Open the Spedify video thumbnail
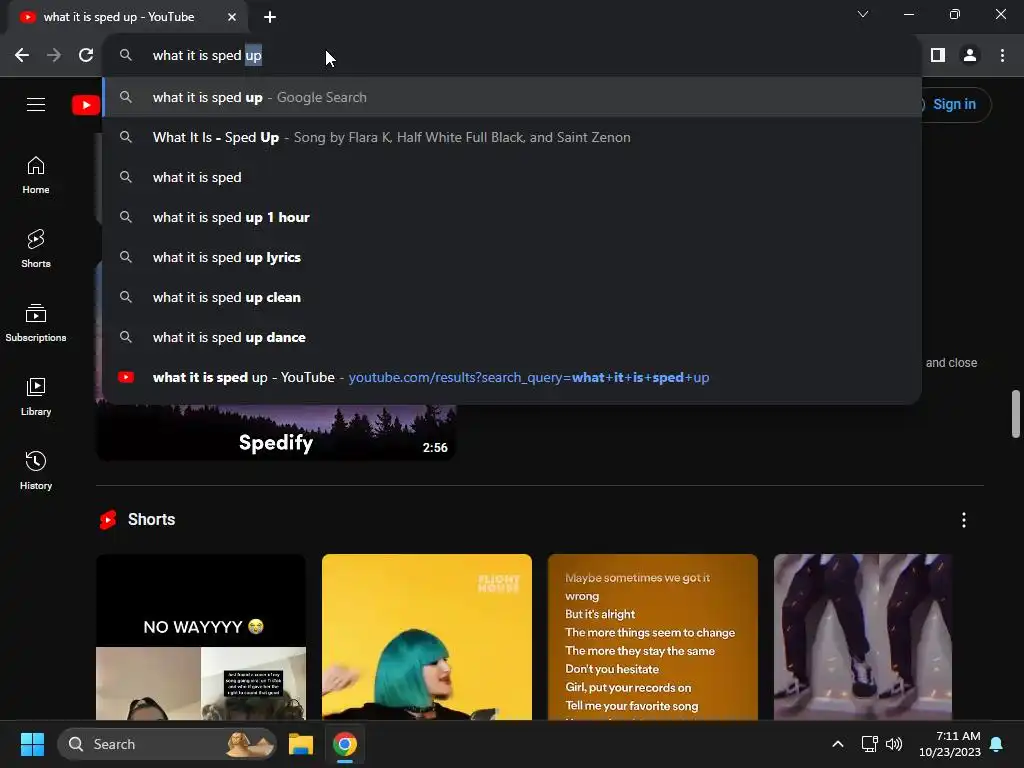This screenshot has width=1024, height=768. [276, 432]
